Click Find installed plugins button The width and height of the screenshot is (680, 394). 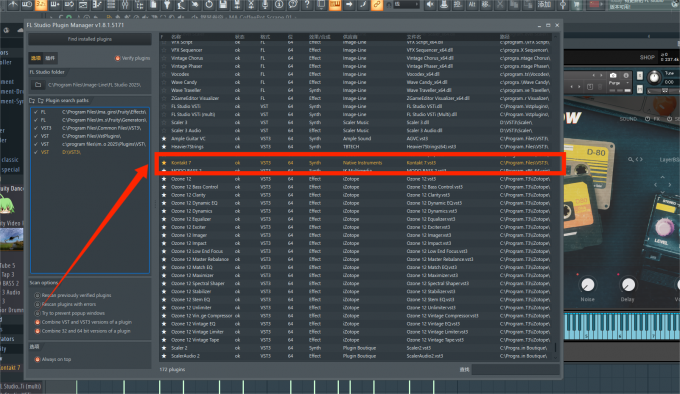click(90, 39)
